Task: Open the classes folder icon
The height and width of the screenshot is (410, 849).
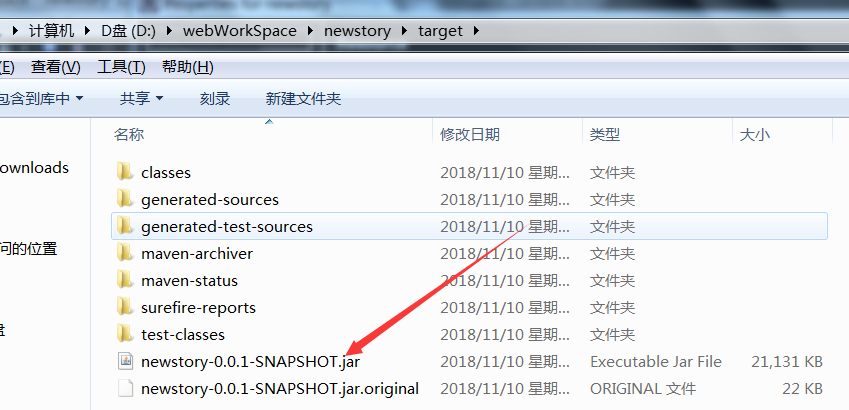Action: point(125,172)
